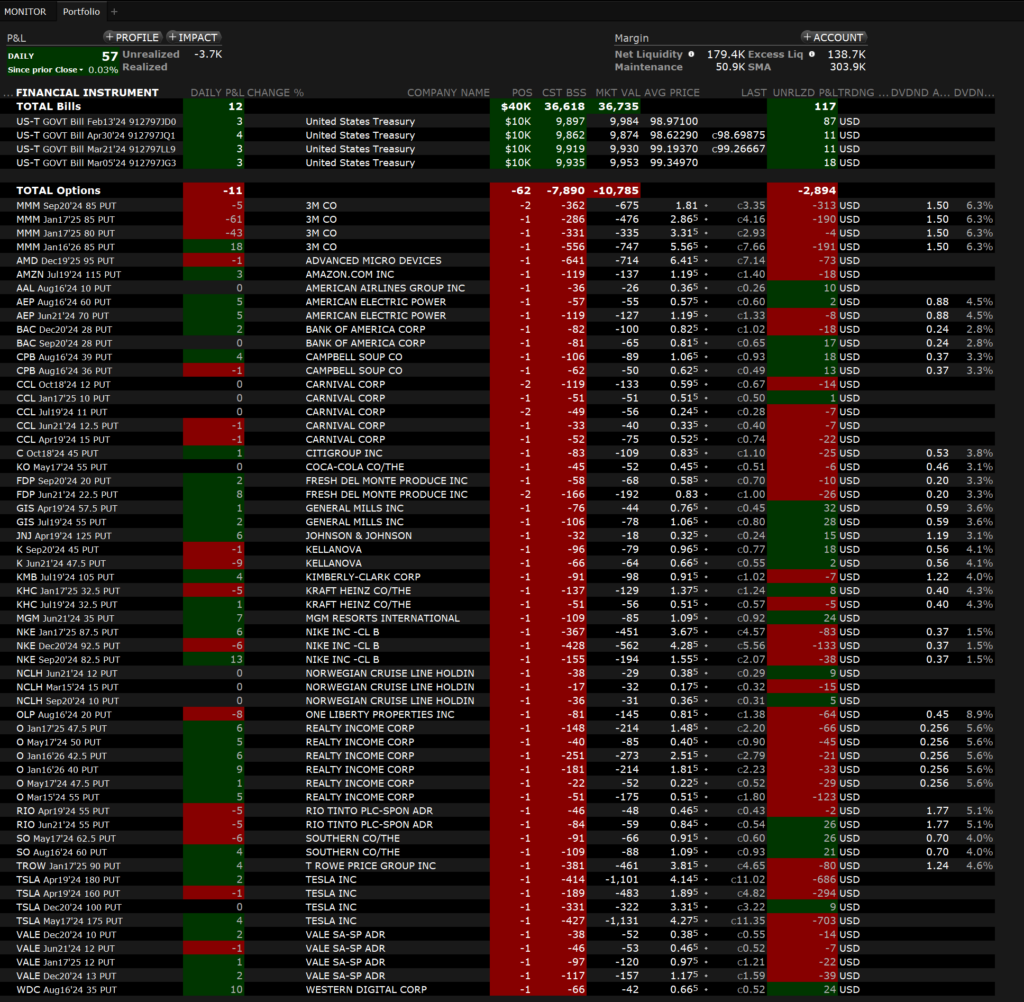Sort by the MKT VAL column header

pos(618,93)
